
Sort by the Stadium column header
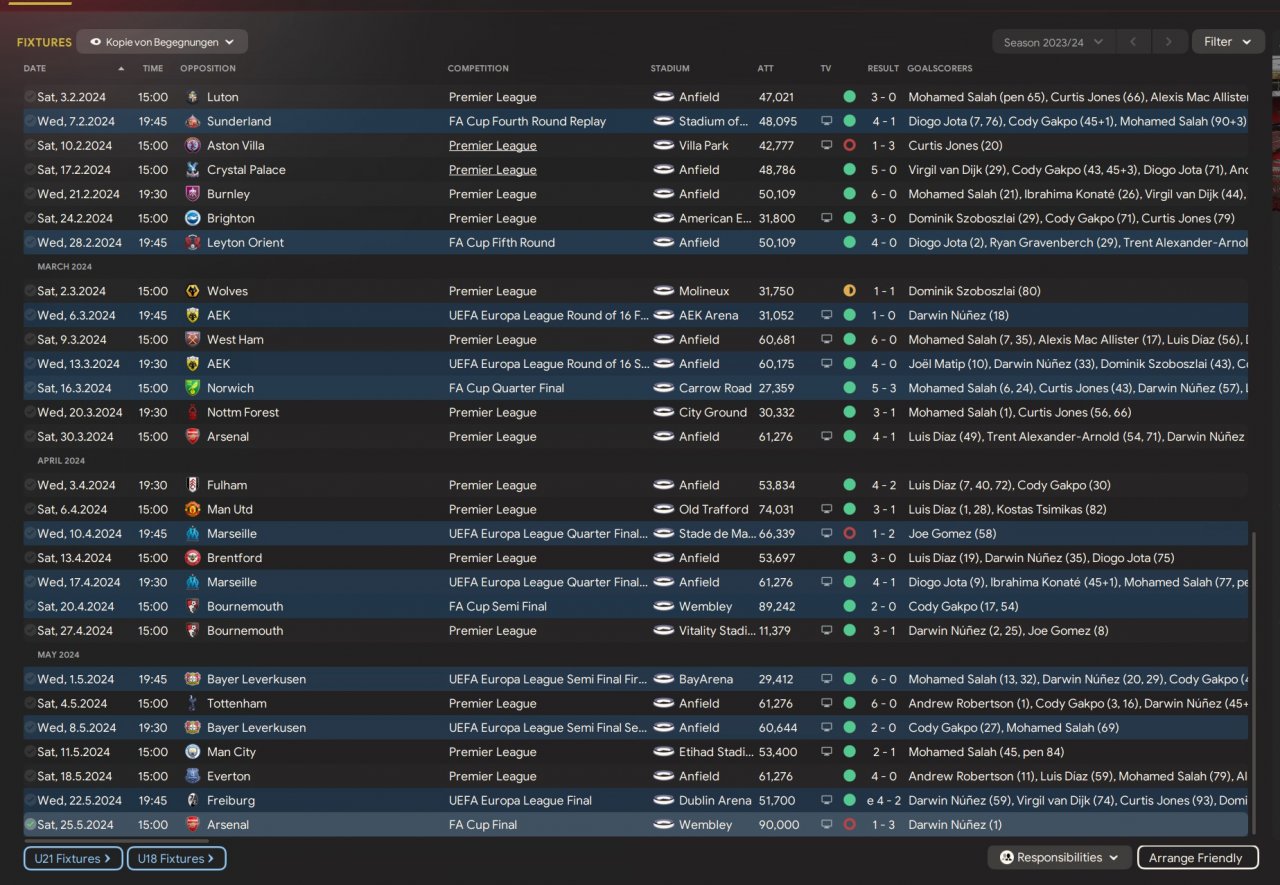click(670, 69)
